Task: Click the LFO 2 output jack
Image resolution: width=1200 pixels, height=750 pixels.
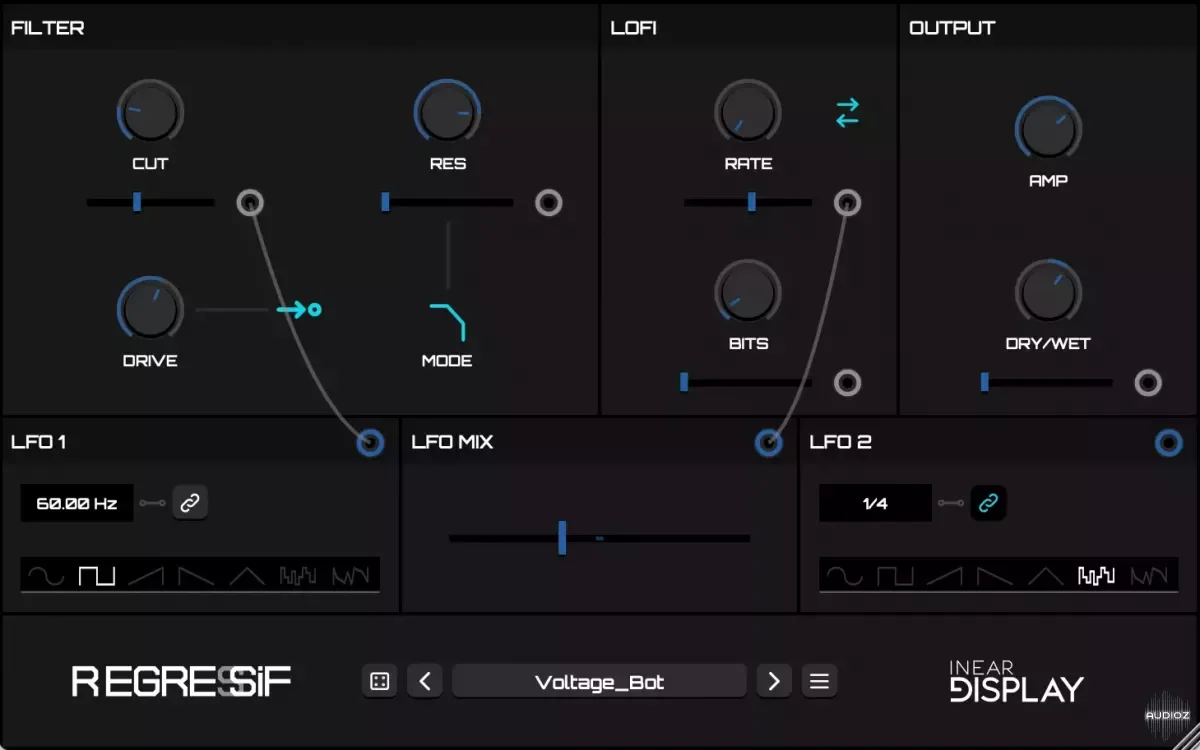Action: 1168,442
